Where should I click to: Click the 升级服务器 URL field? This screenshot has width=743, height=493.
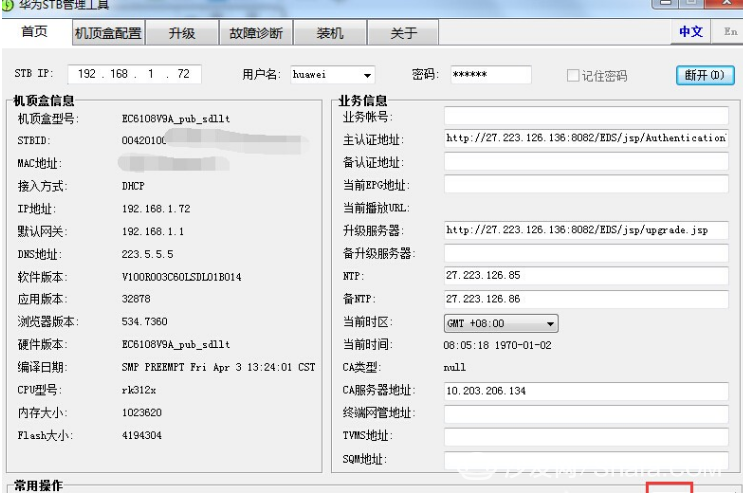[x=586, y=230]
